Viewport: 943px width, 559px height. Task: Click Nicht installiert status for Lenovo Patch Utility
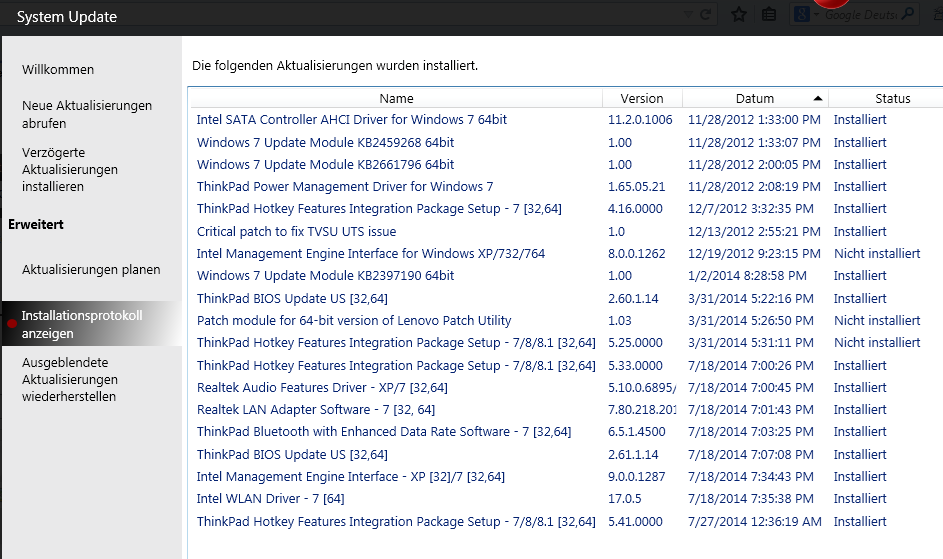877,321
